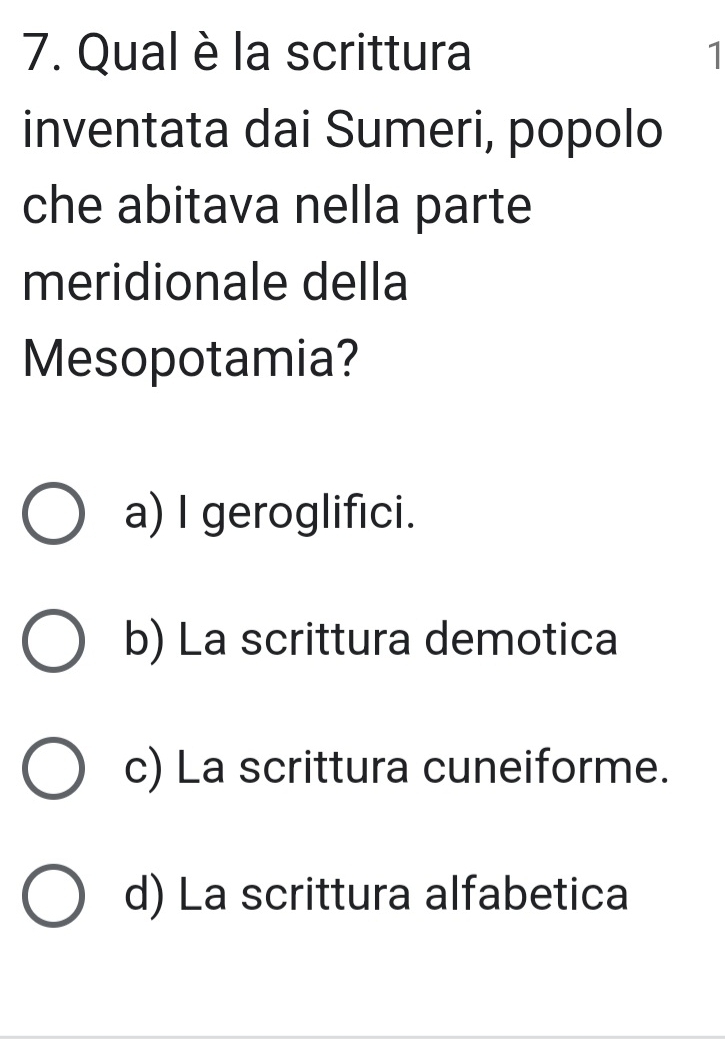
Task: Click the question number "7."
Action: tap(33, 56)
